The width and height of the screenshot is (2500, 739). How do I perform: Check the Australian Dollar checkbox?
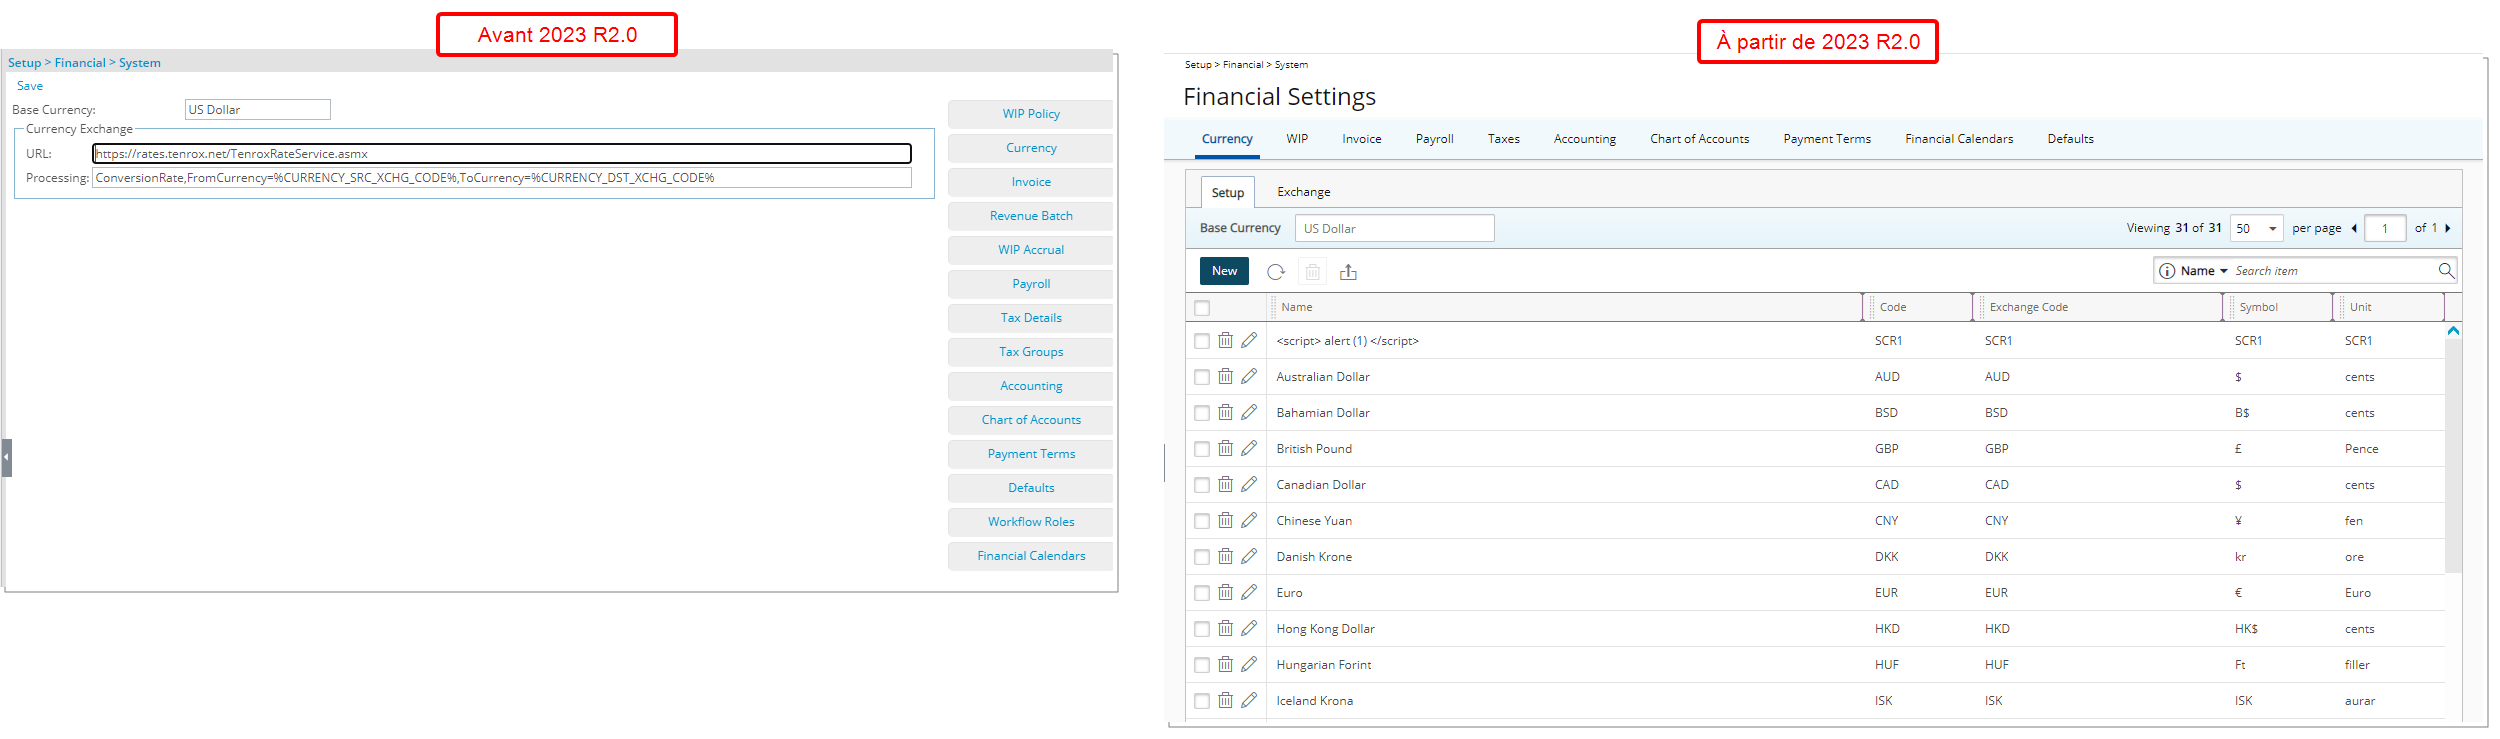pos(1202,377)
